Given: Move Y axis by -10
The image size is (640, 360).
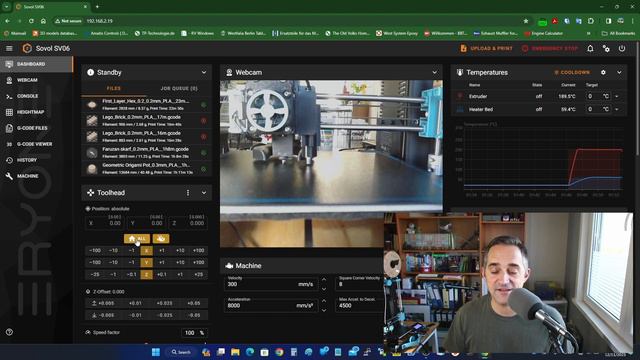Looking at the screenshot, I should click(x=113, y=262).
